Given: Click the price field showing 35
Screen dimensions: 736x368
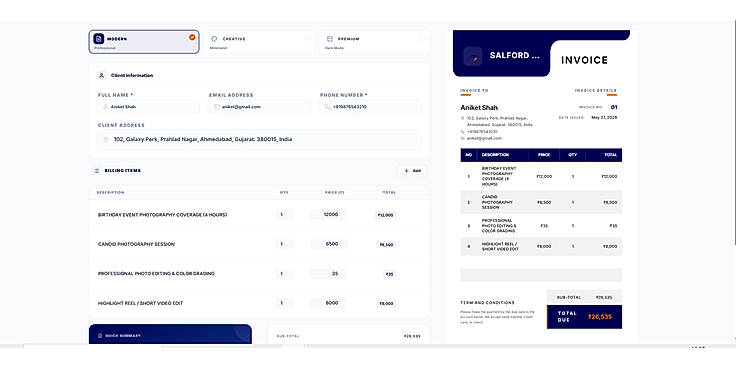Looking at the screenshot, I should click(329, 274).
